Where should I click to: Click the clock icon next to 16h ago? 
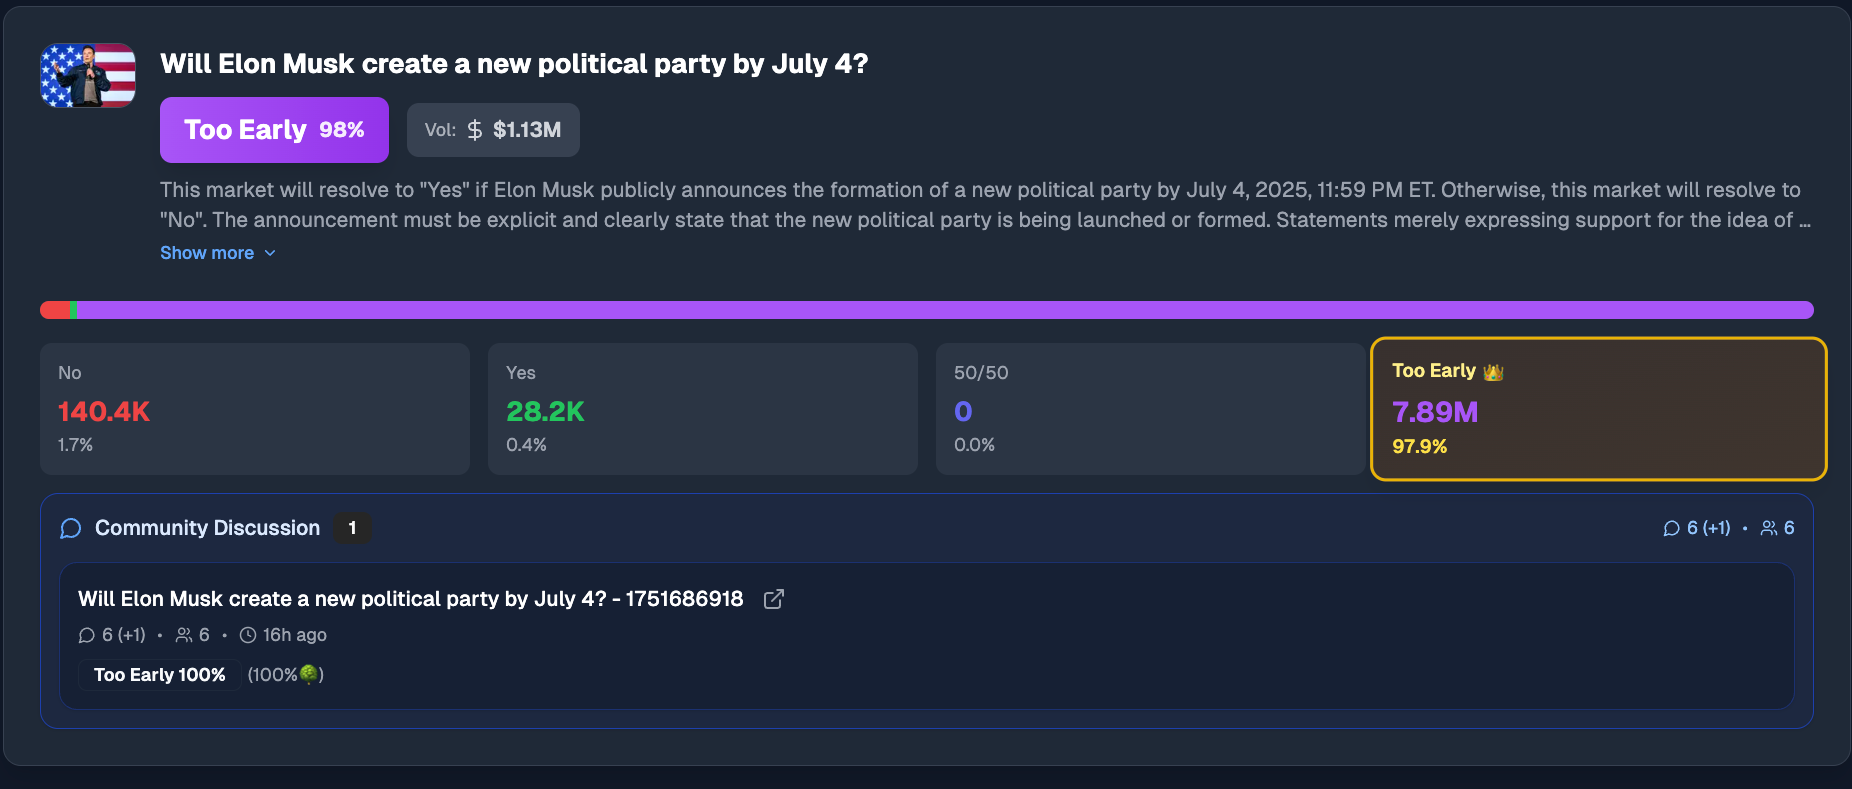[248, 635]
